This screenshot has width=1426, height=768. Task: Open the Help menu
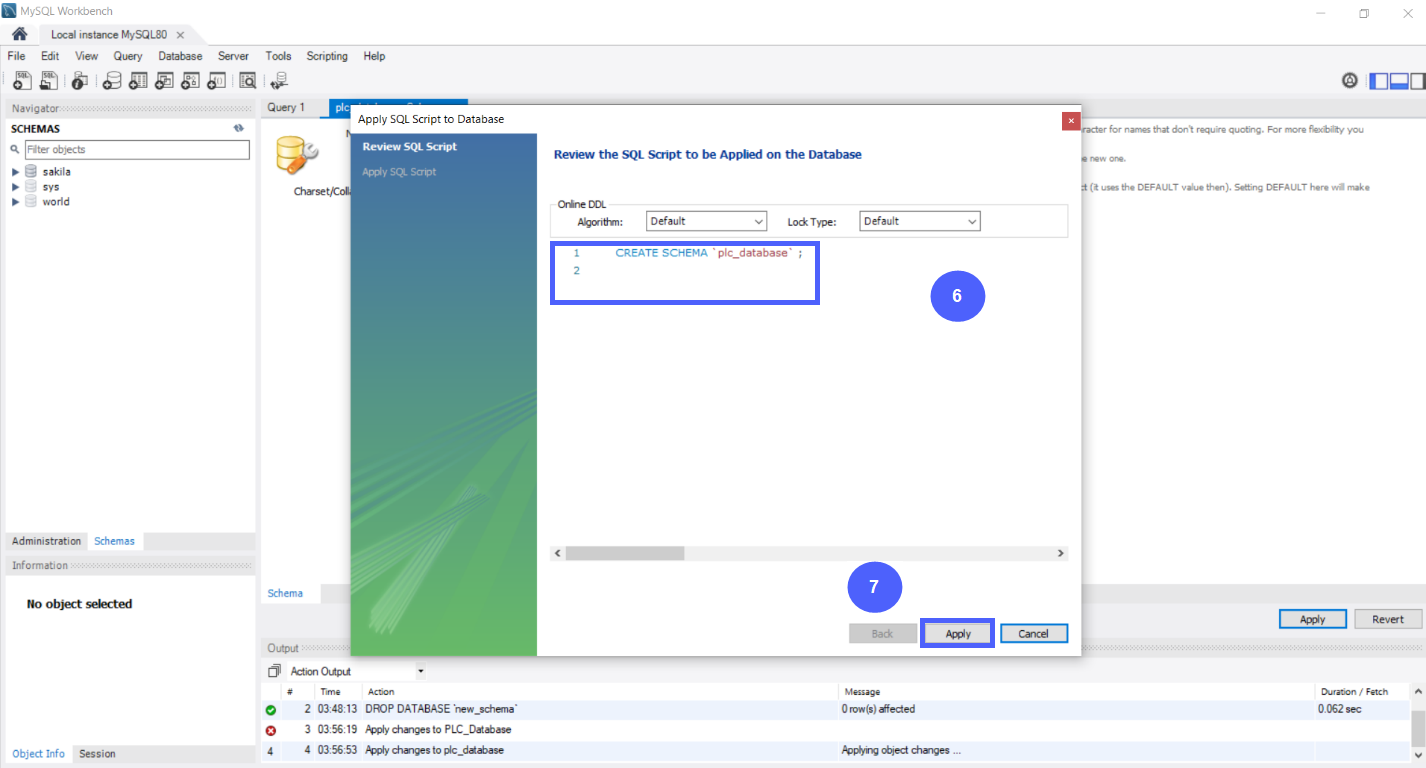click(374, 56)
